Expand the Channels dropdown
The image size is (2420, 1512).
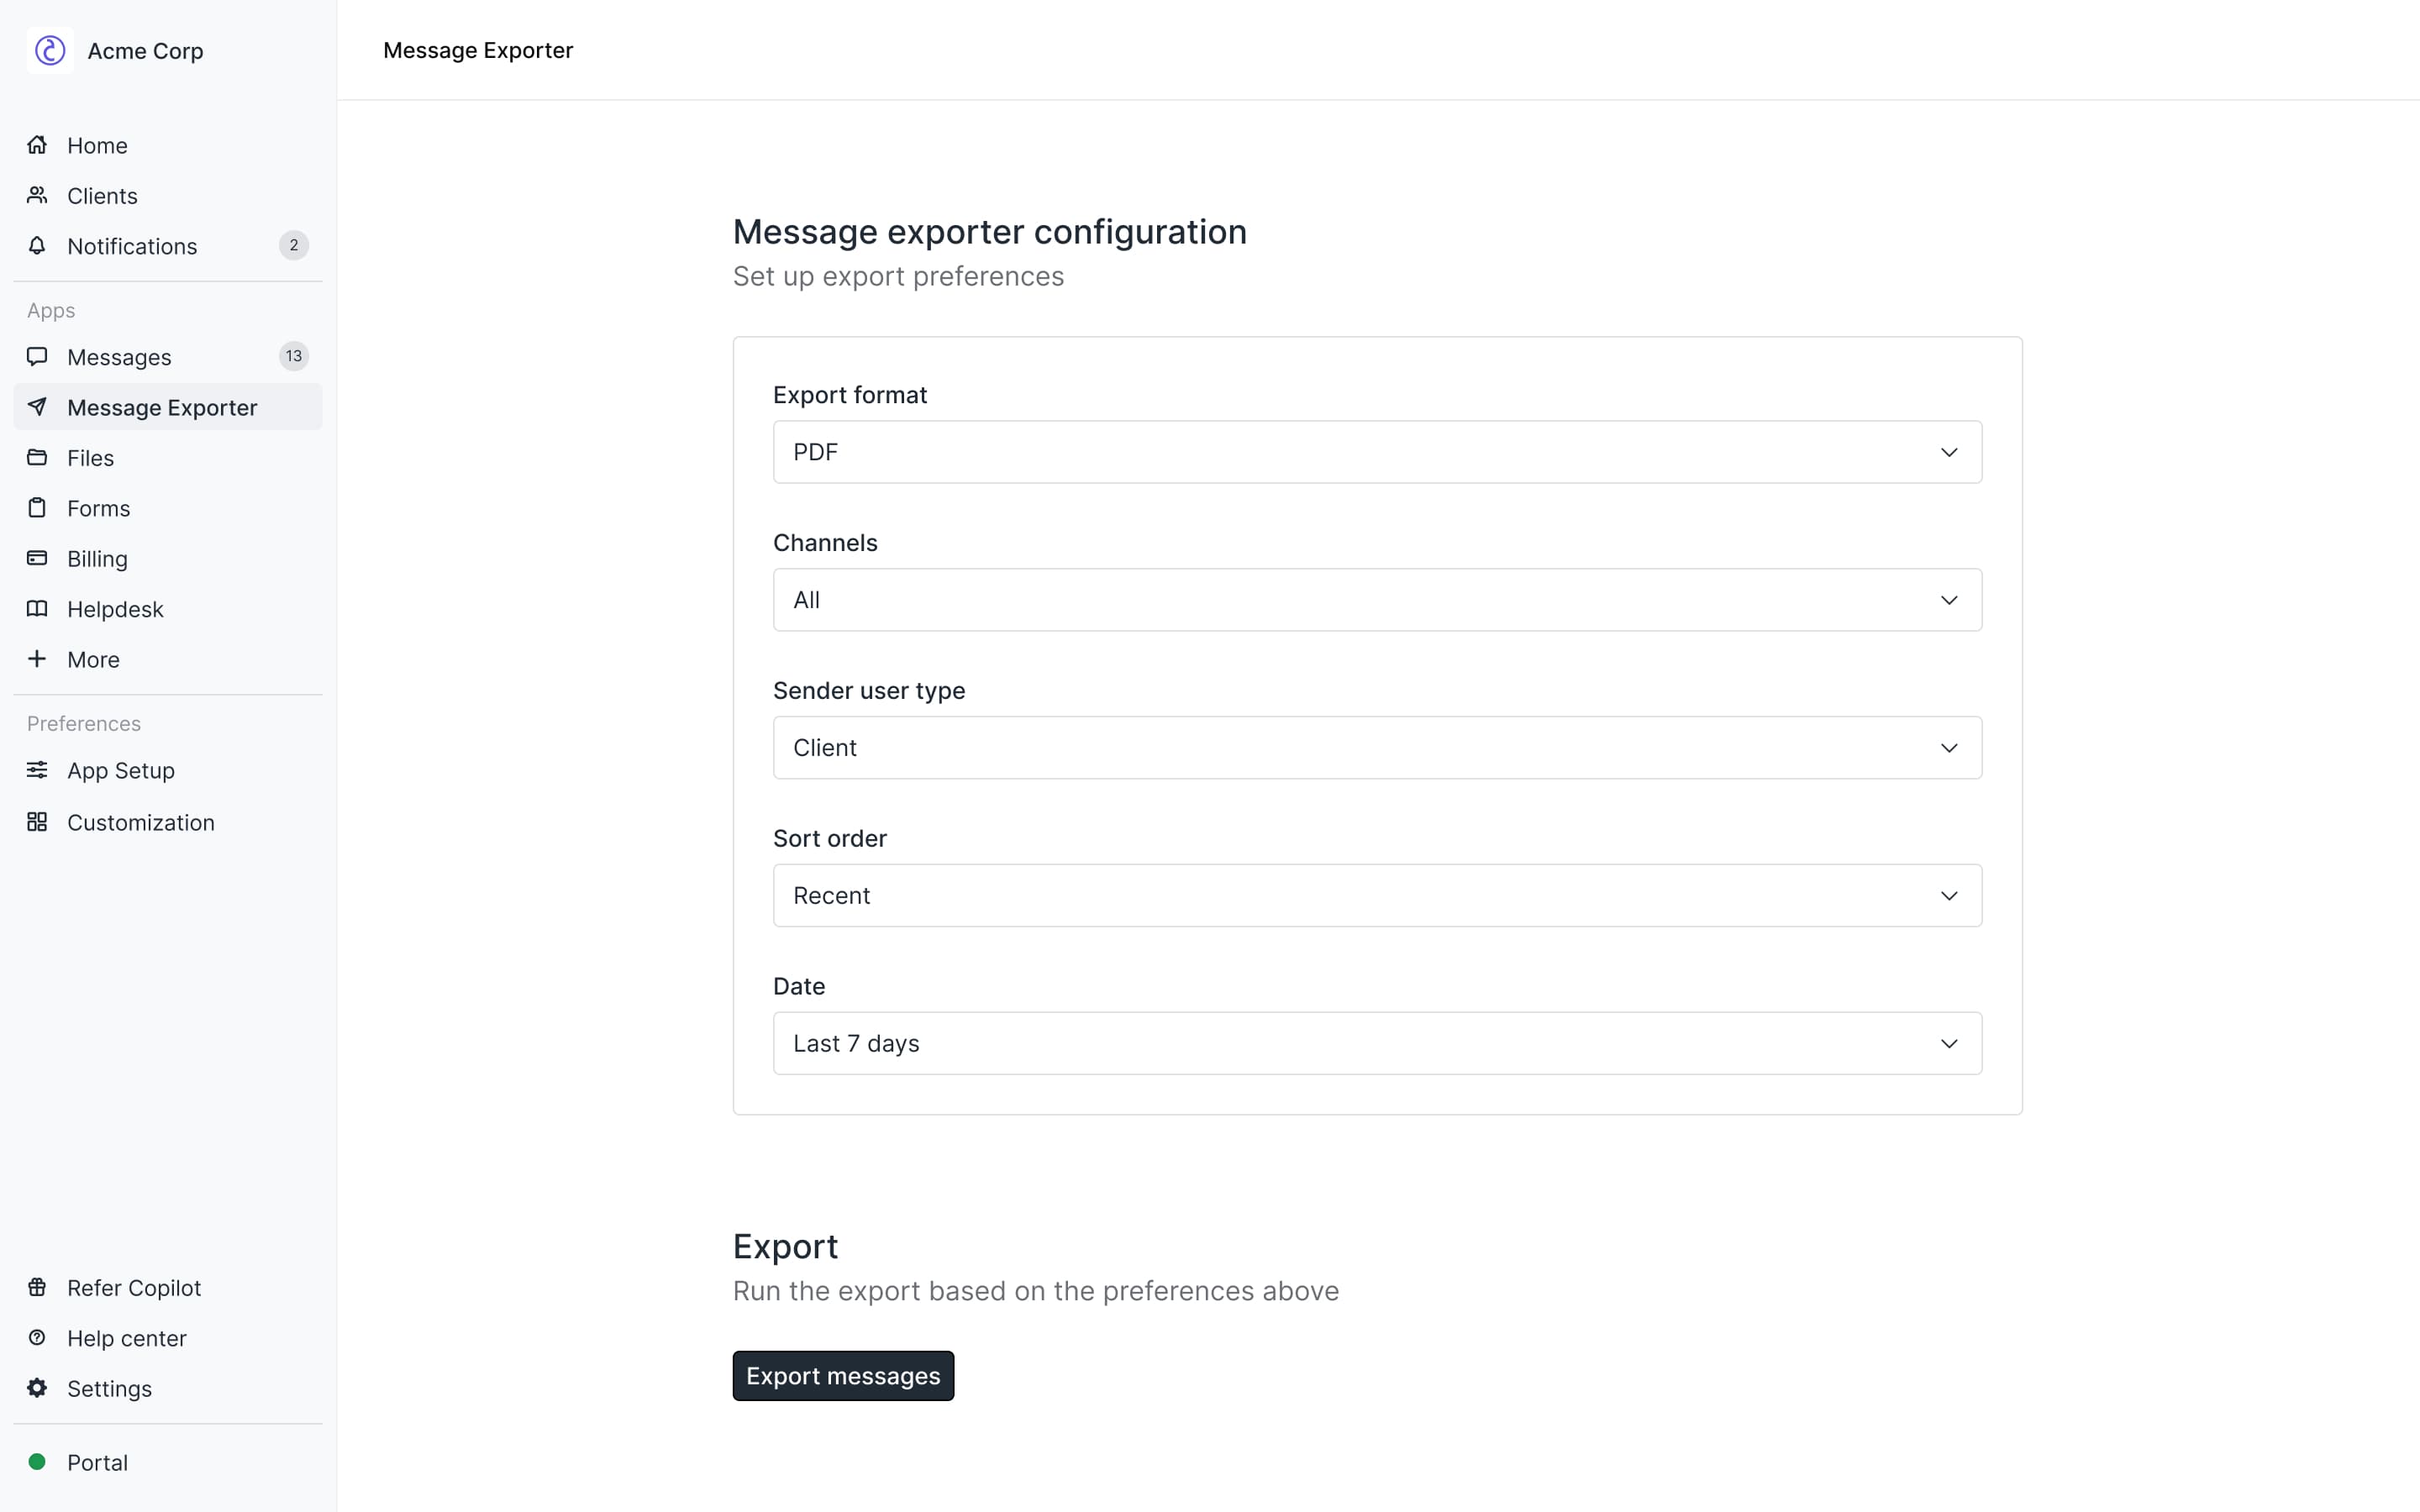[1376, 600]
